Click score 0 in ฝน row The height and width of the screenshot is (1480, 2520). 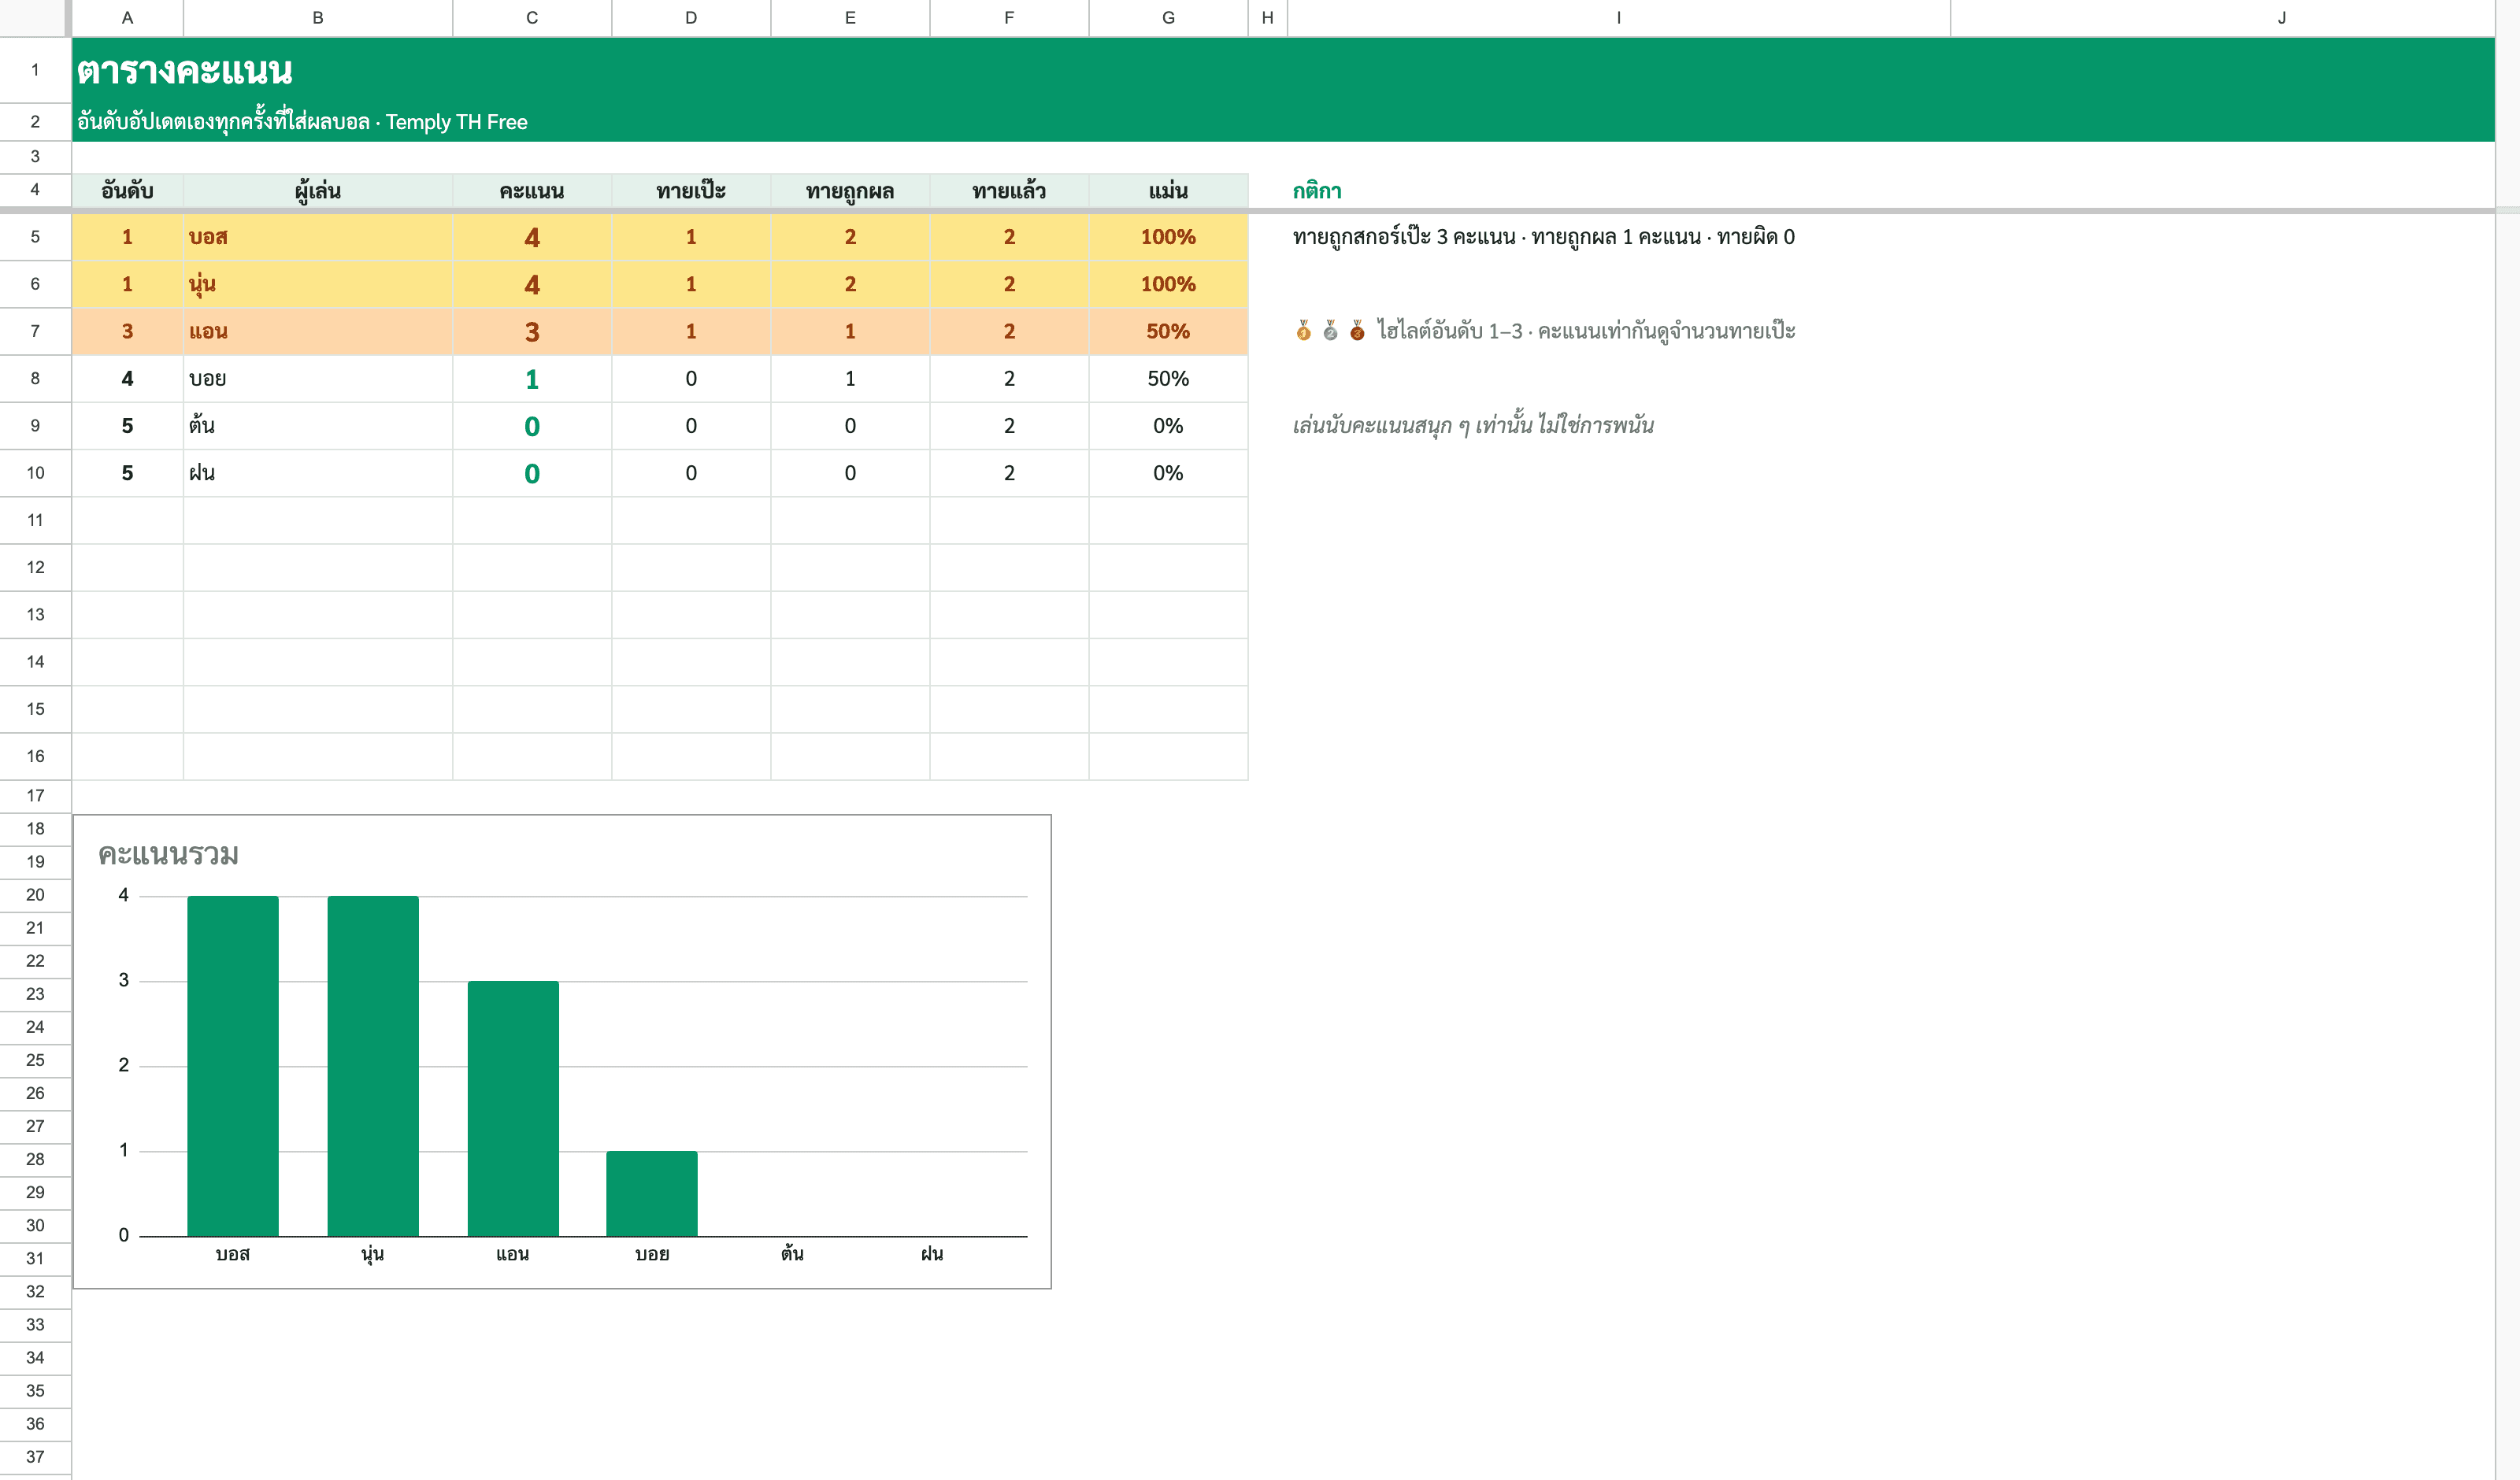532,473
